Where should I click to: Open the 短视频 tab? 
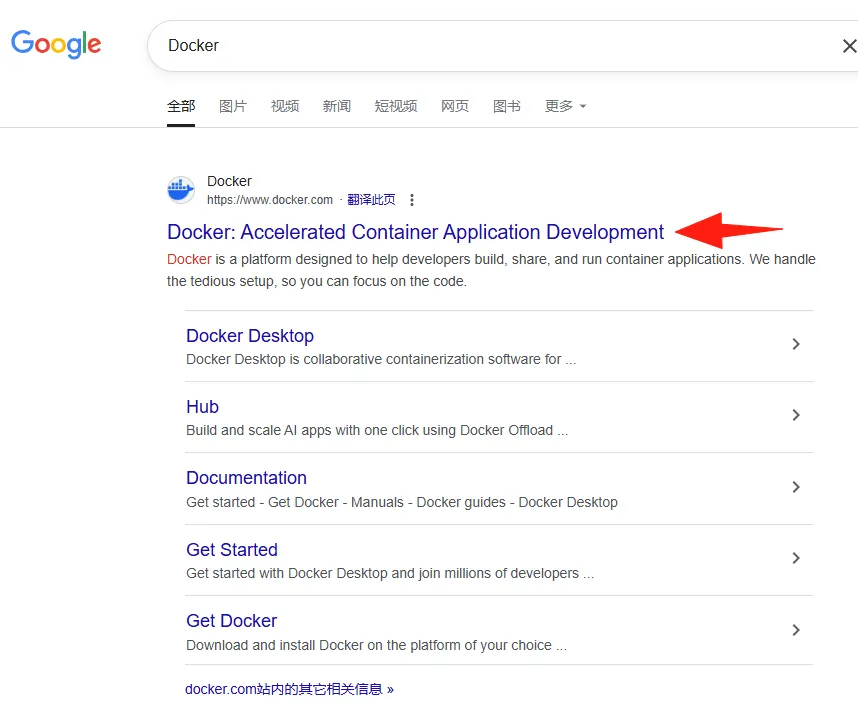(396, 106)
